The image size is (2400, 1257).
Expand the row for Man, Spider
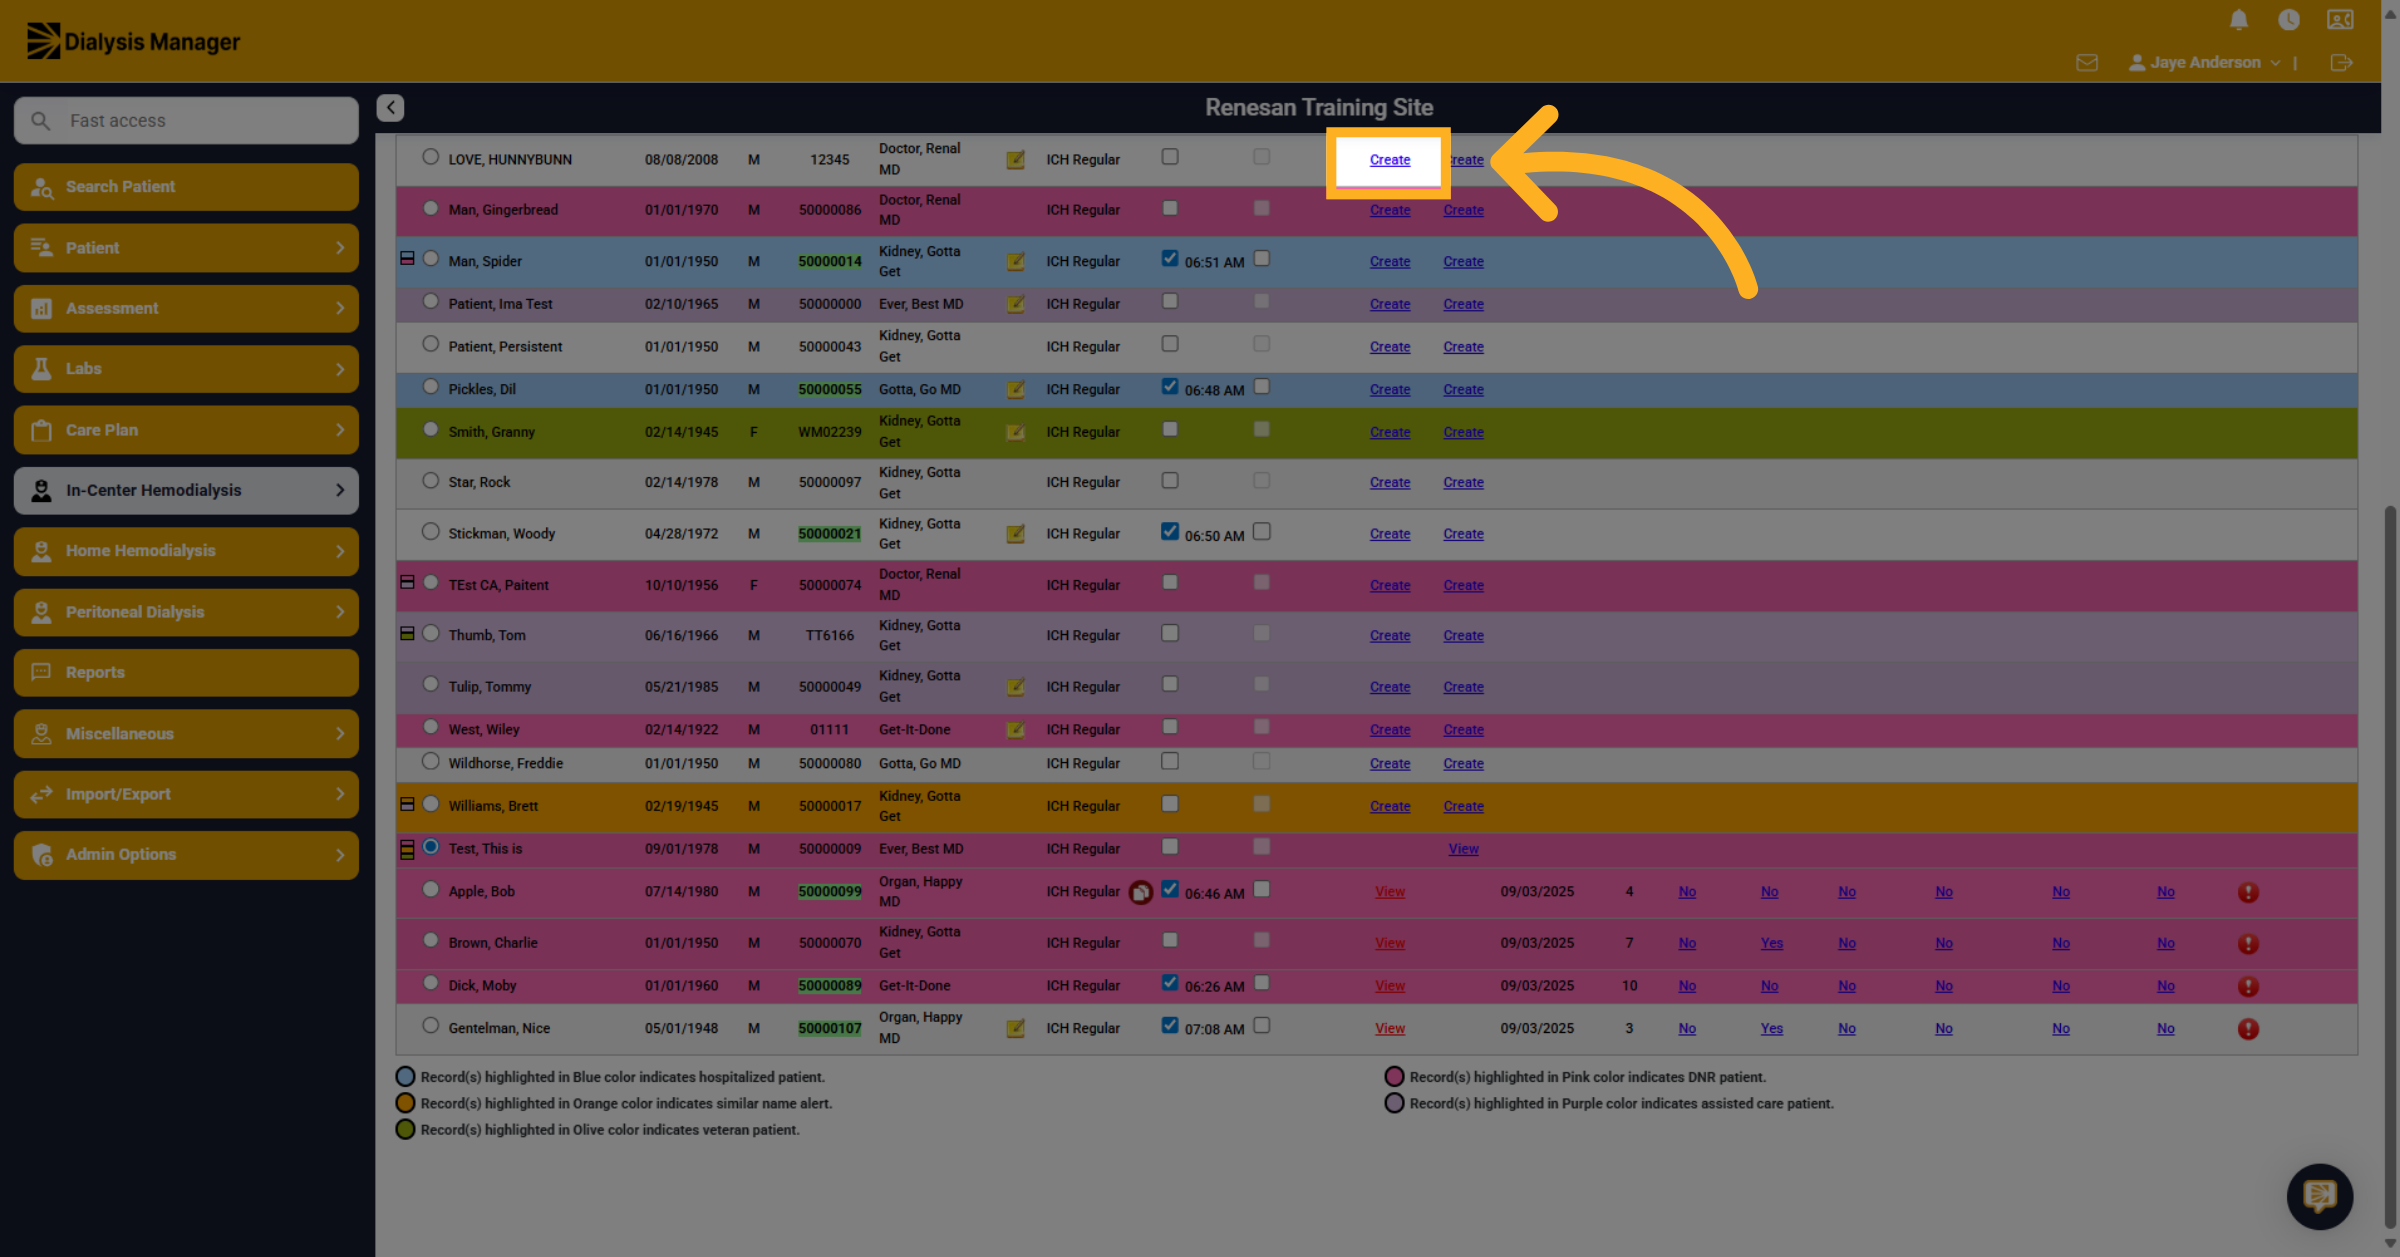407,258
